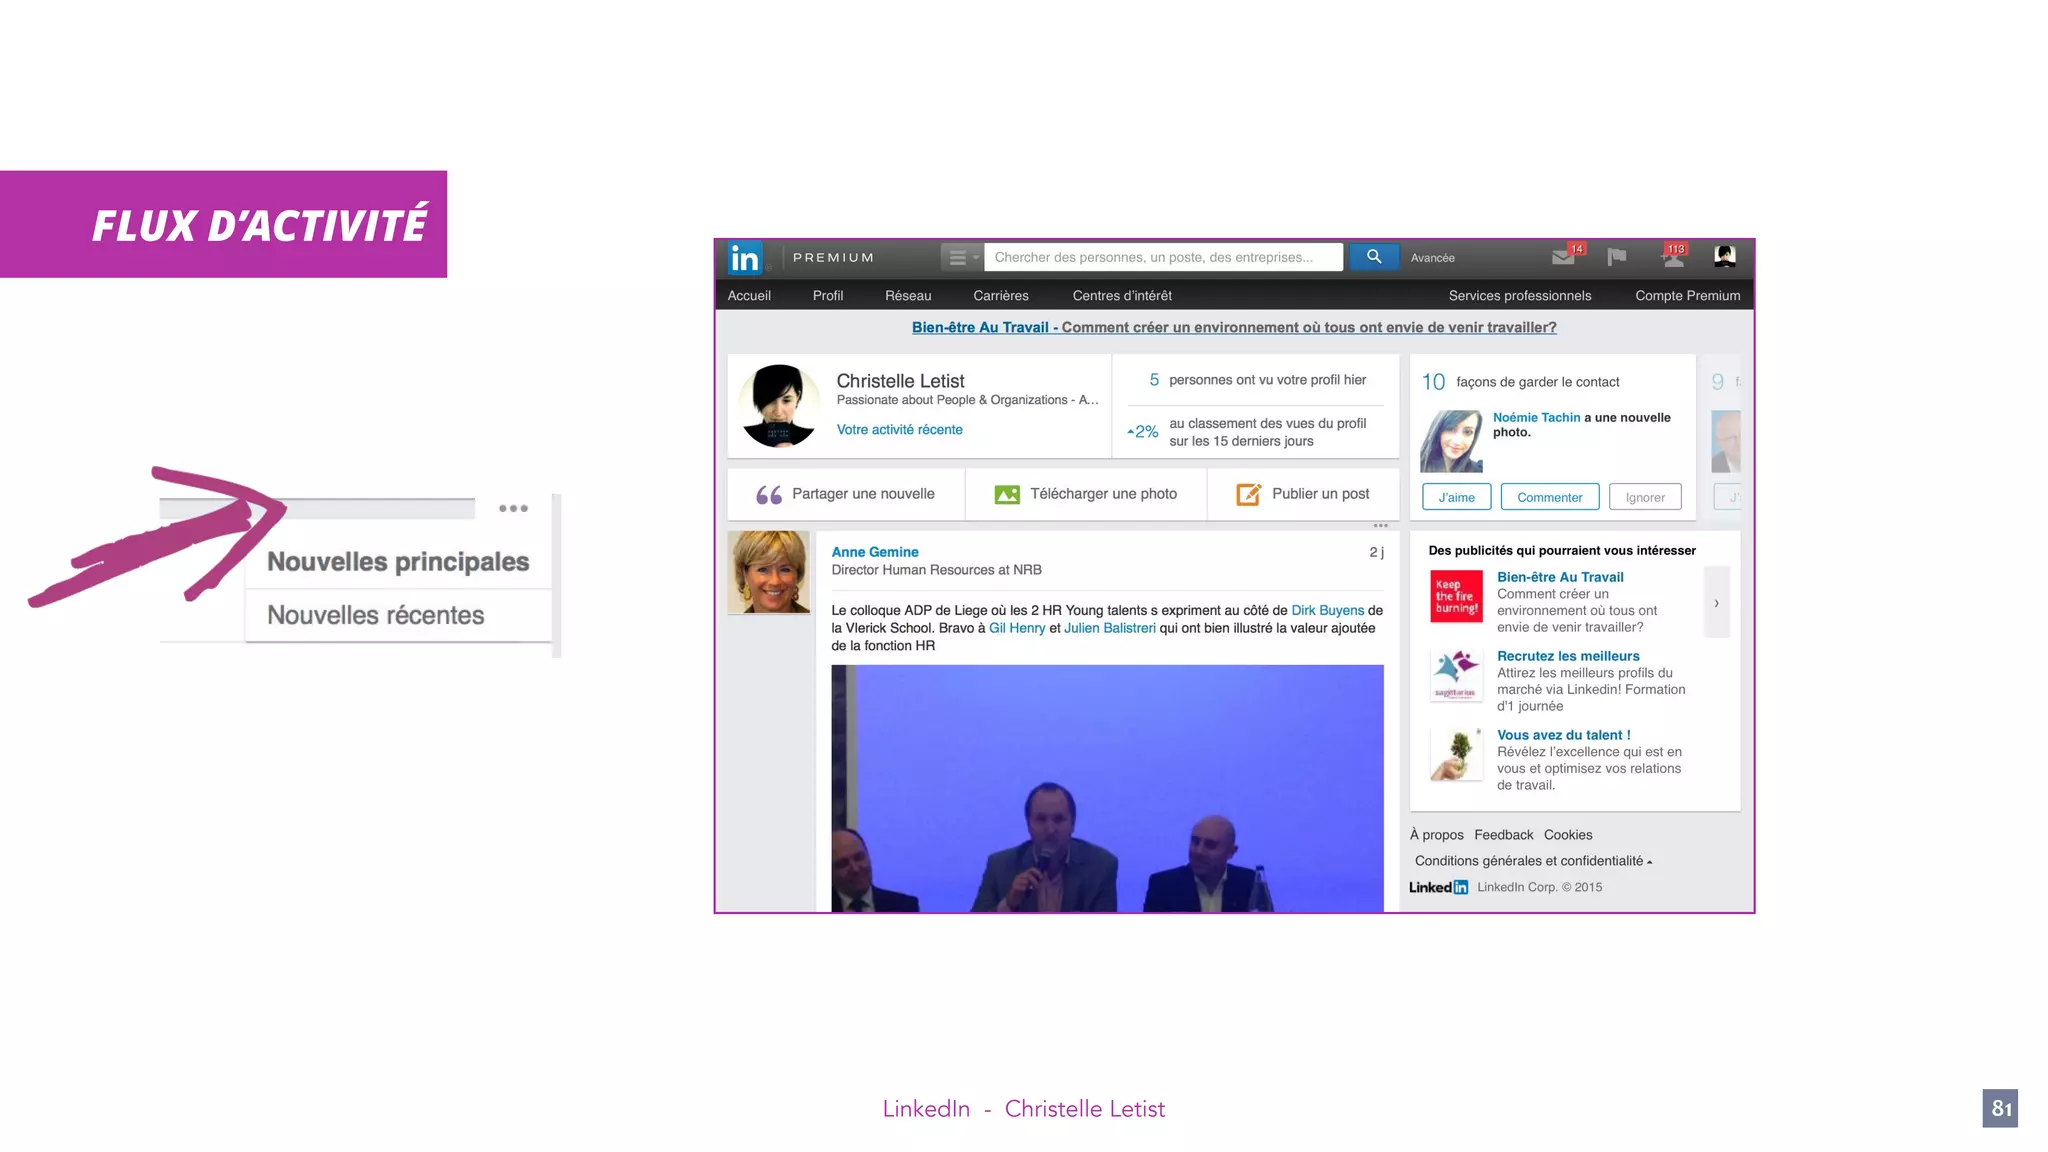
Task: Open Bien-être Au Travail ad title
Action: point(1560,577)
